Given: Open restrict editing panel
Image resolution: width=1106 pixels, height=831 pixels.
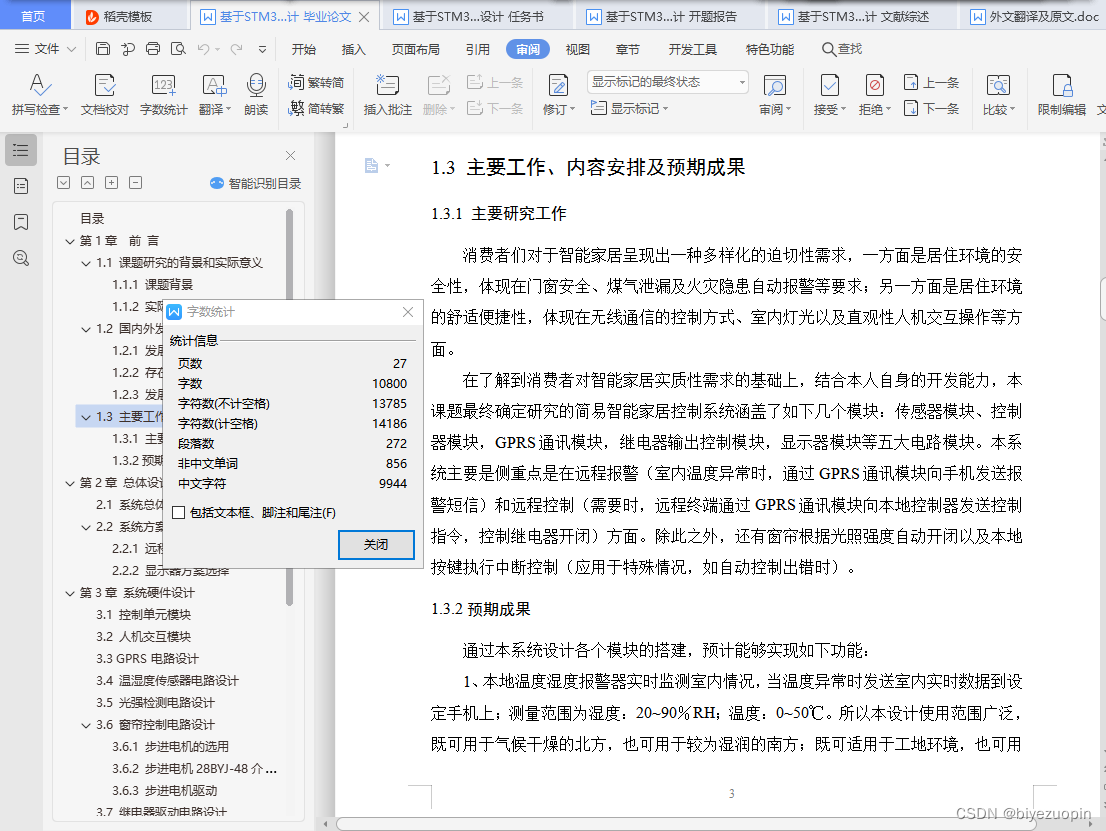Looking at the screenshot, I should (x=1062, y=94).
